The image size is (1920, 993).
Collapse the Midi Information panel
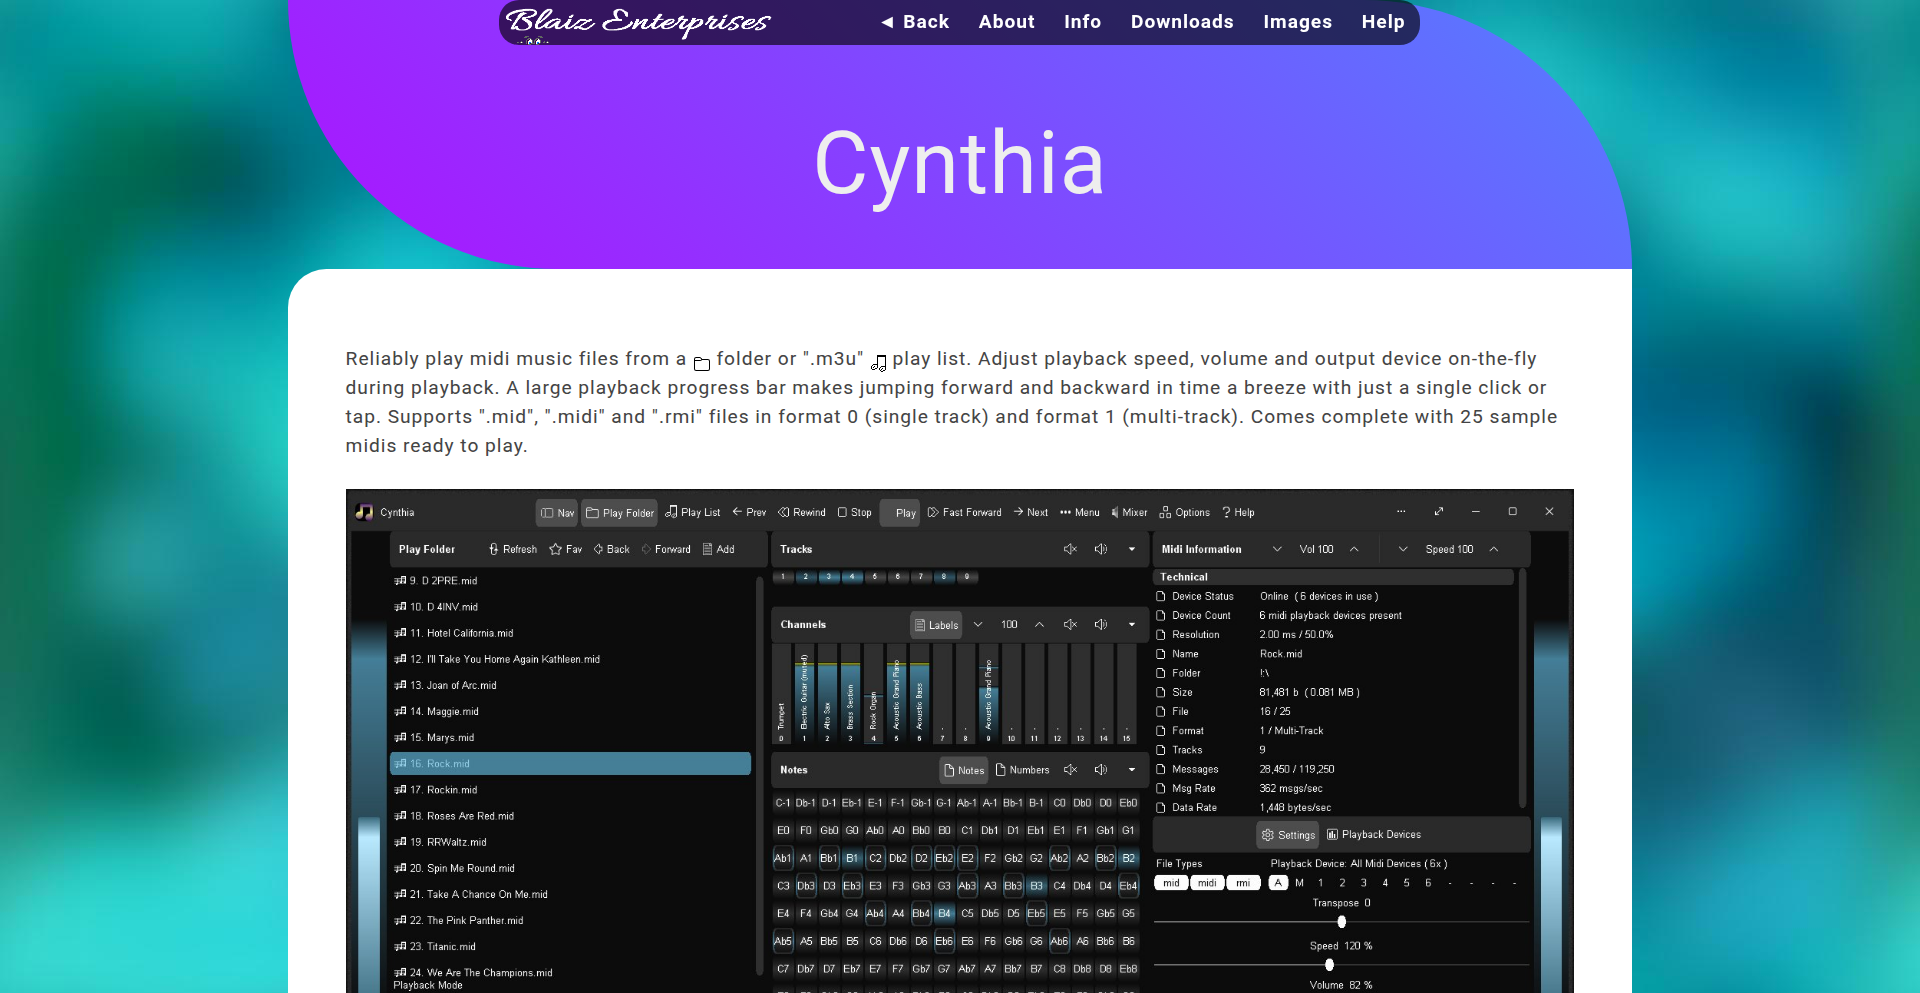coord(1277,549)
